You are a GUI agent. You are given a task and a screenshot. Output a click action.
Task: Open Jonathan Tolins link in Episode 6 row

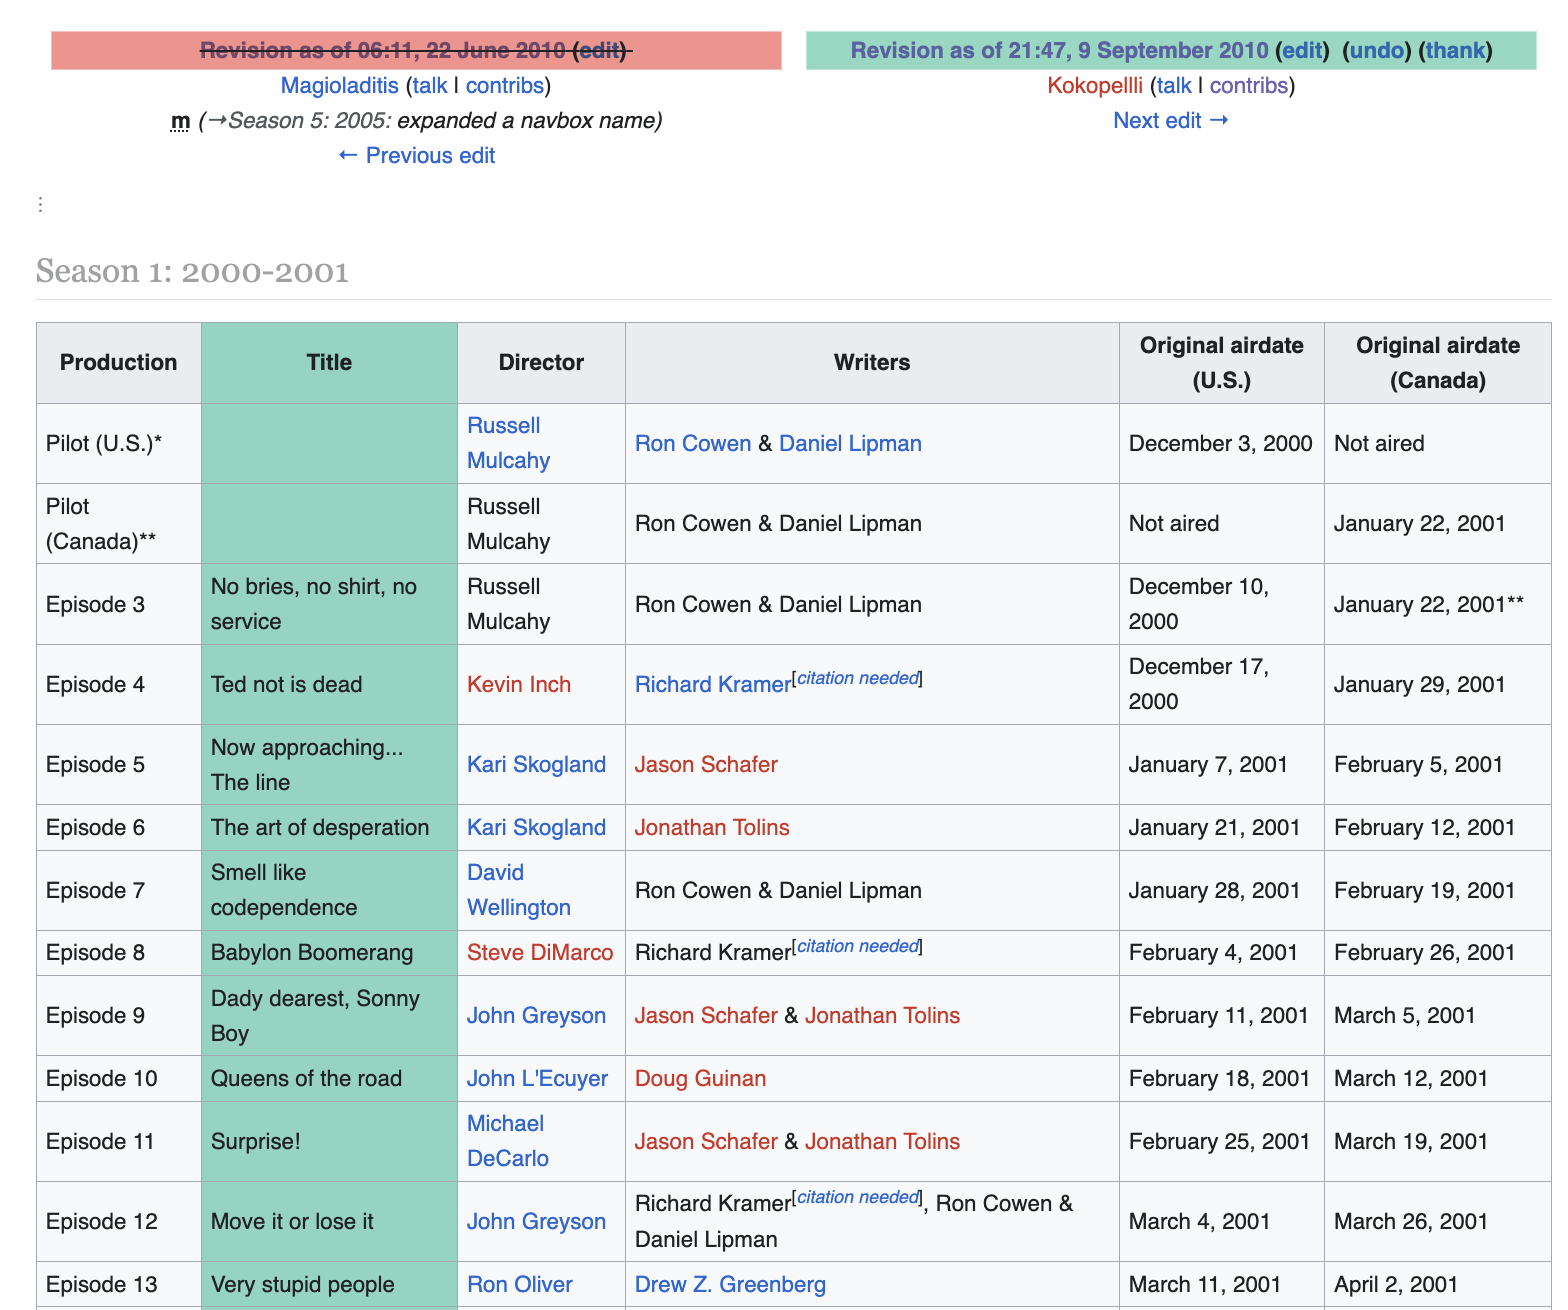coord(712,828)
